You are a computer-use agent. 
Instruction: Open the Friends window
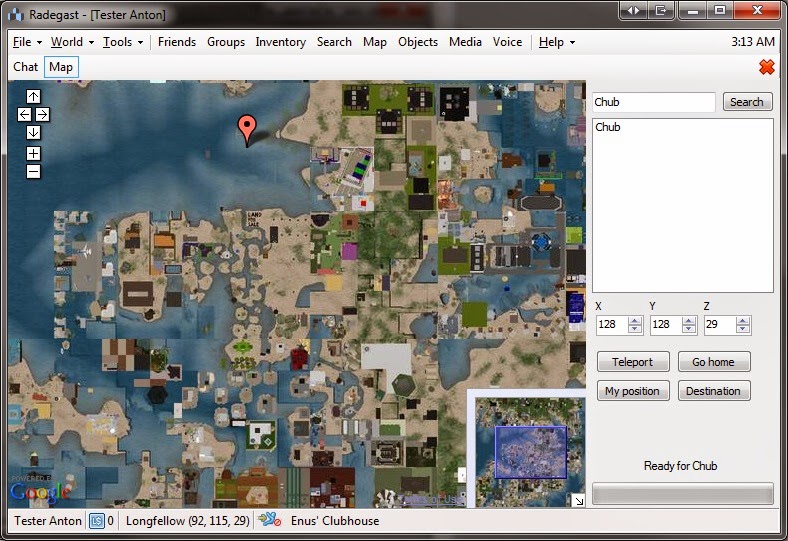click(x=177, y=42)
